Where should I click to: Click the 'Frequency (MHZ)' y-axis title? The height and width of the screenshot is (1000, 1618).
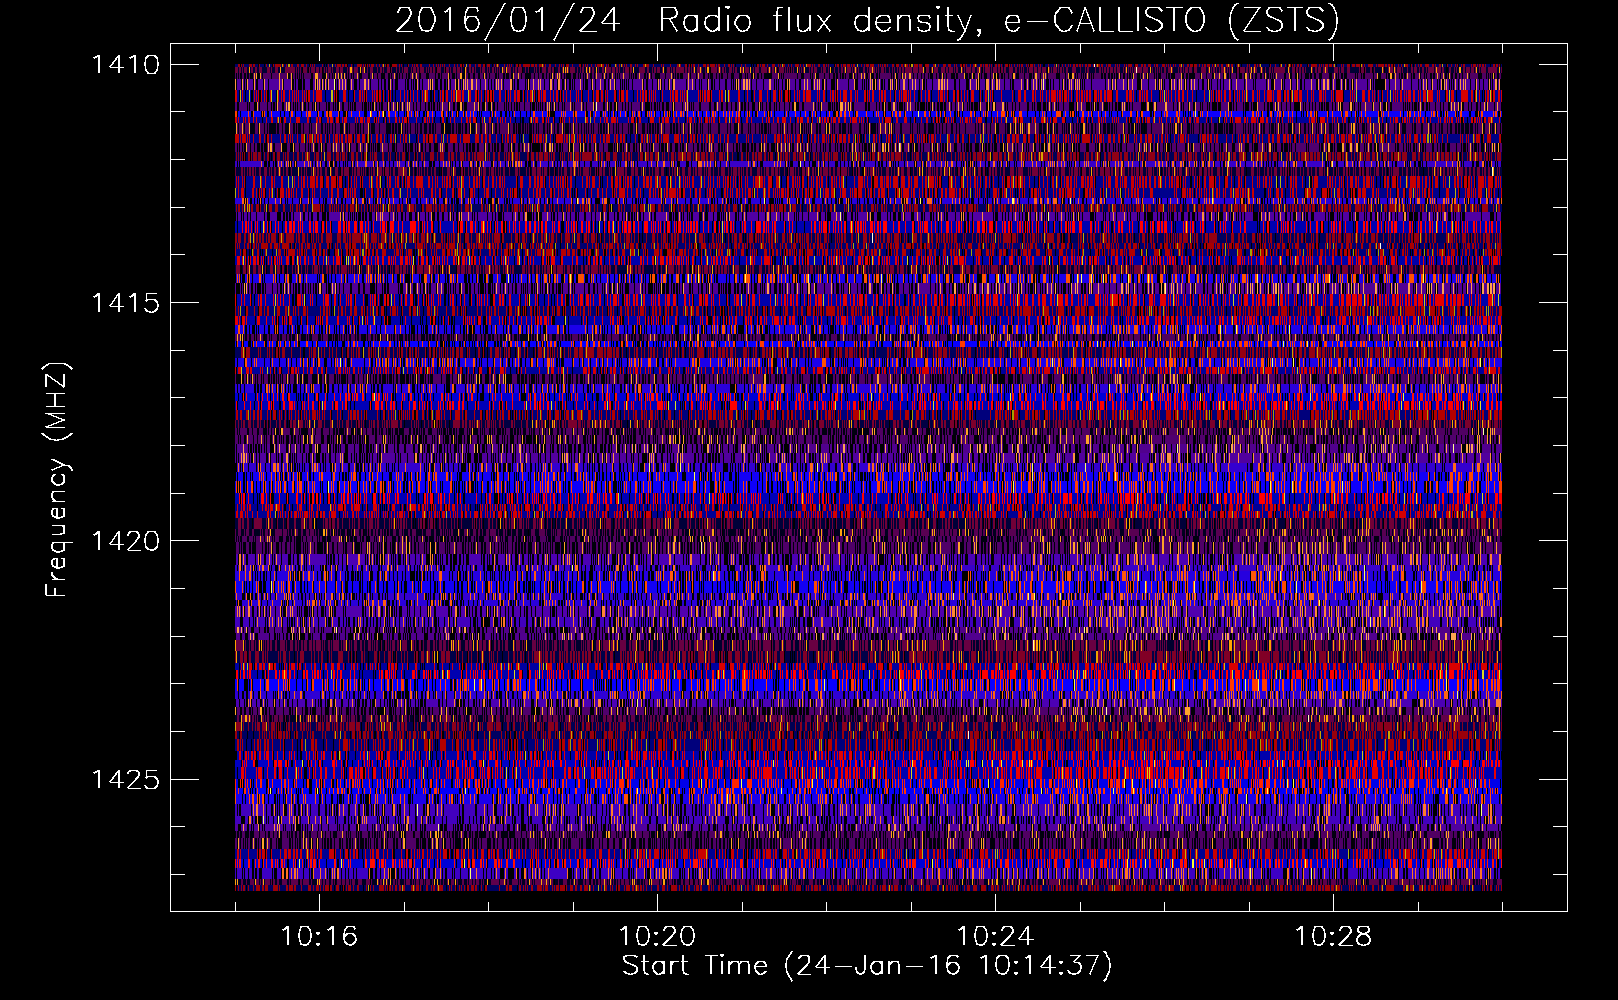(58, 480)
